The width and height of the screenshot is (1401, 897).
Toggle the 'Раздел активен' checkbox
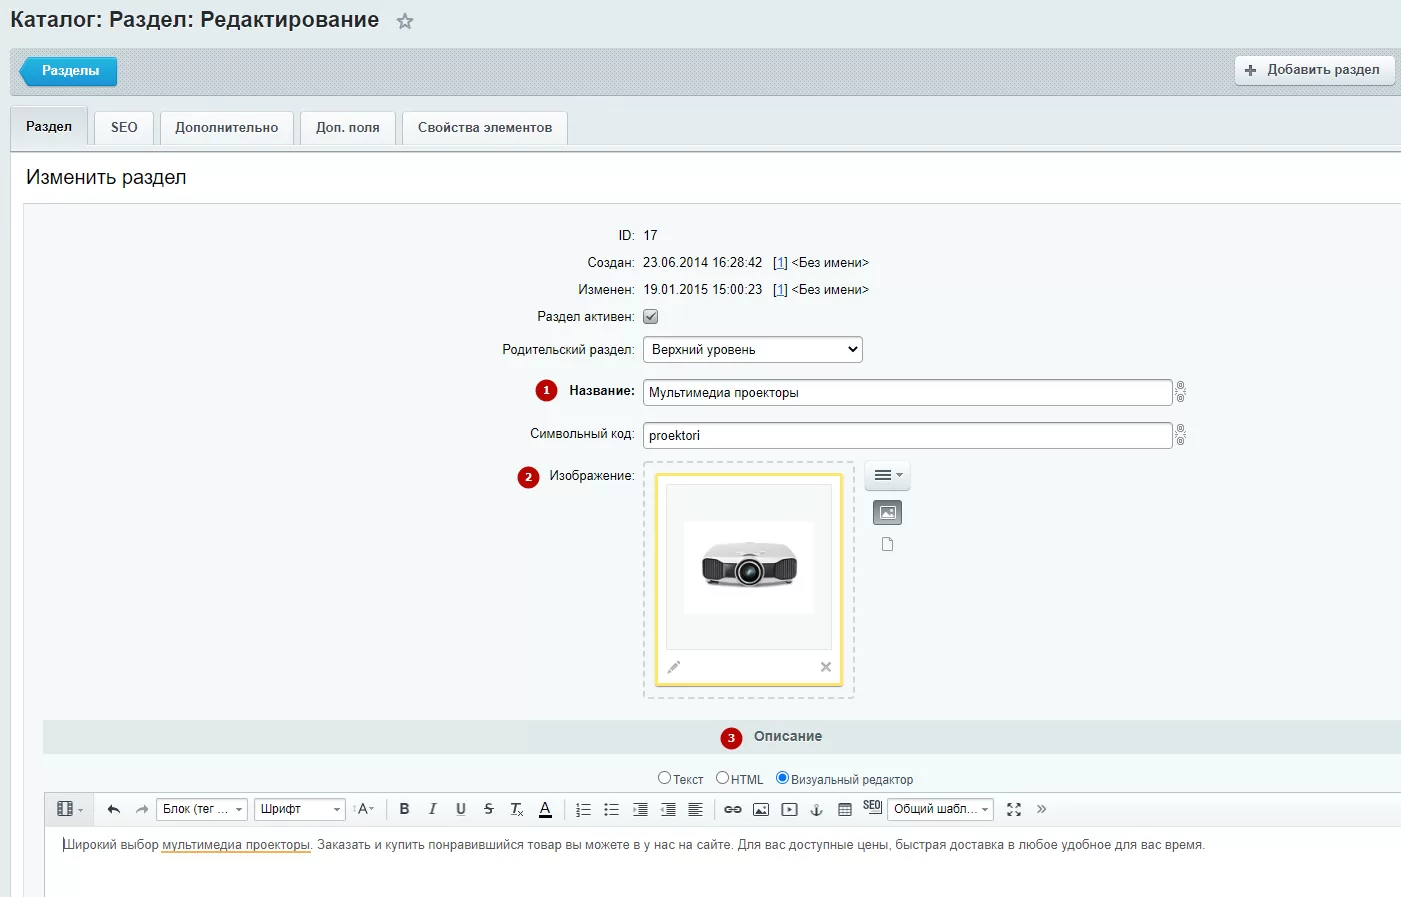click(x=650, y=316)
